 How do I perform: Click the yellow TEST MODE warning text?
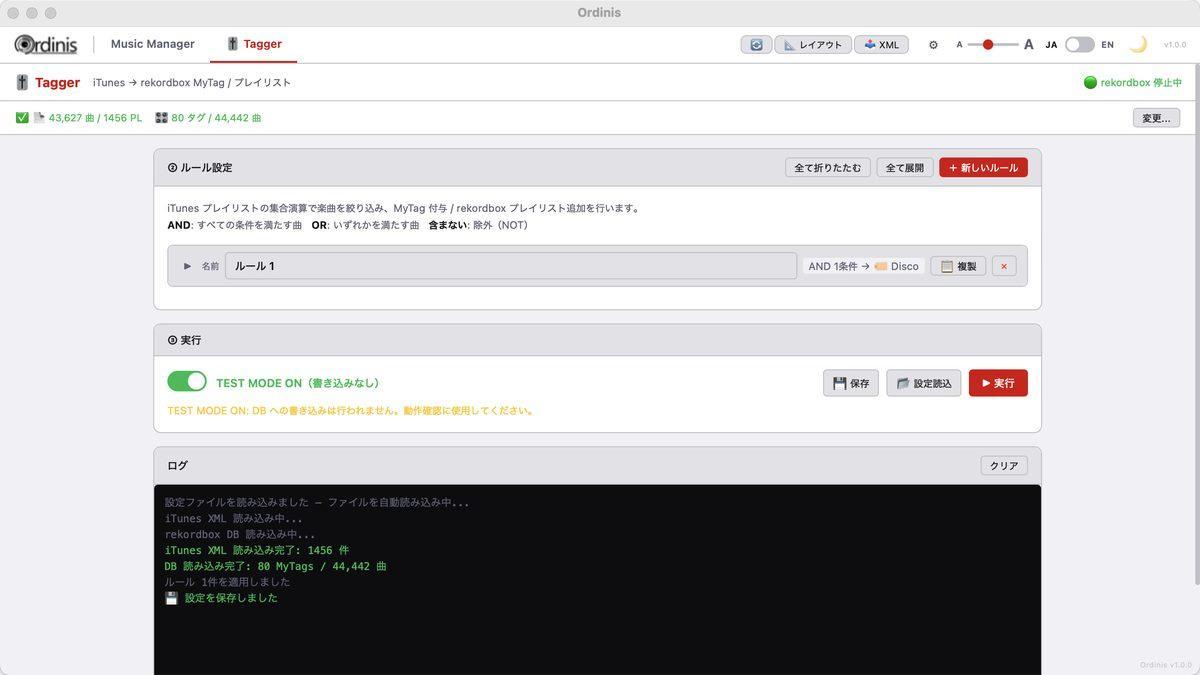351,411
